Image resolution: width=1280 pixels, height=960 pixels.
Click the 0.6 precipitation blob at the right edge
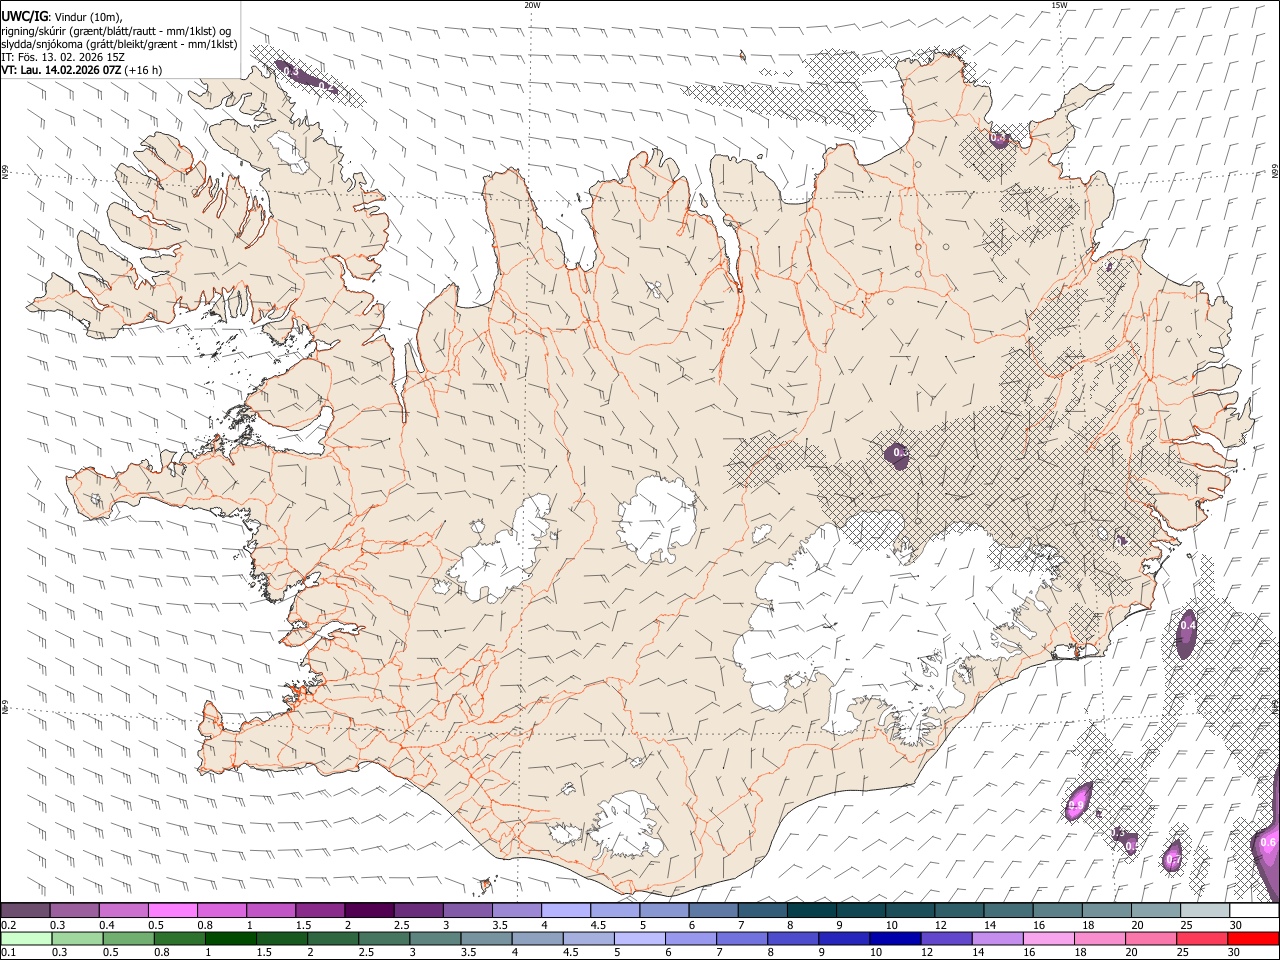click(1267, 842)
